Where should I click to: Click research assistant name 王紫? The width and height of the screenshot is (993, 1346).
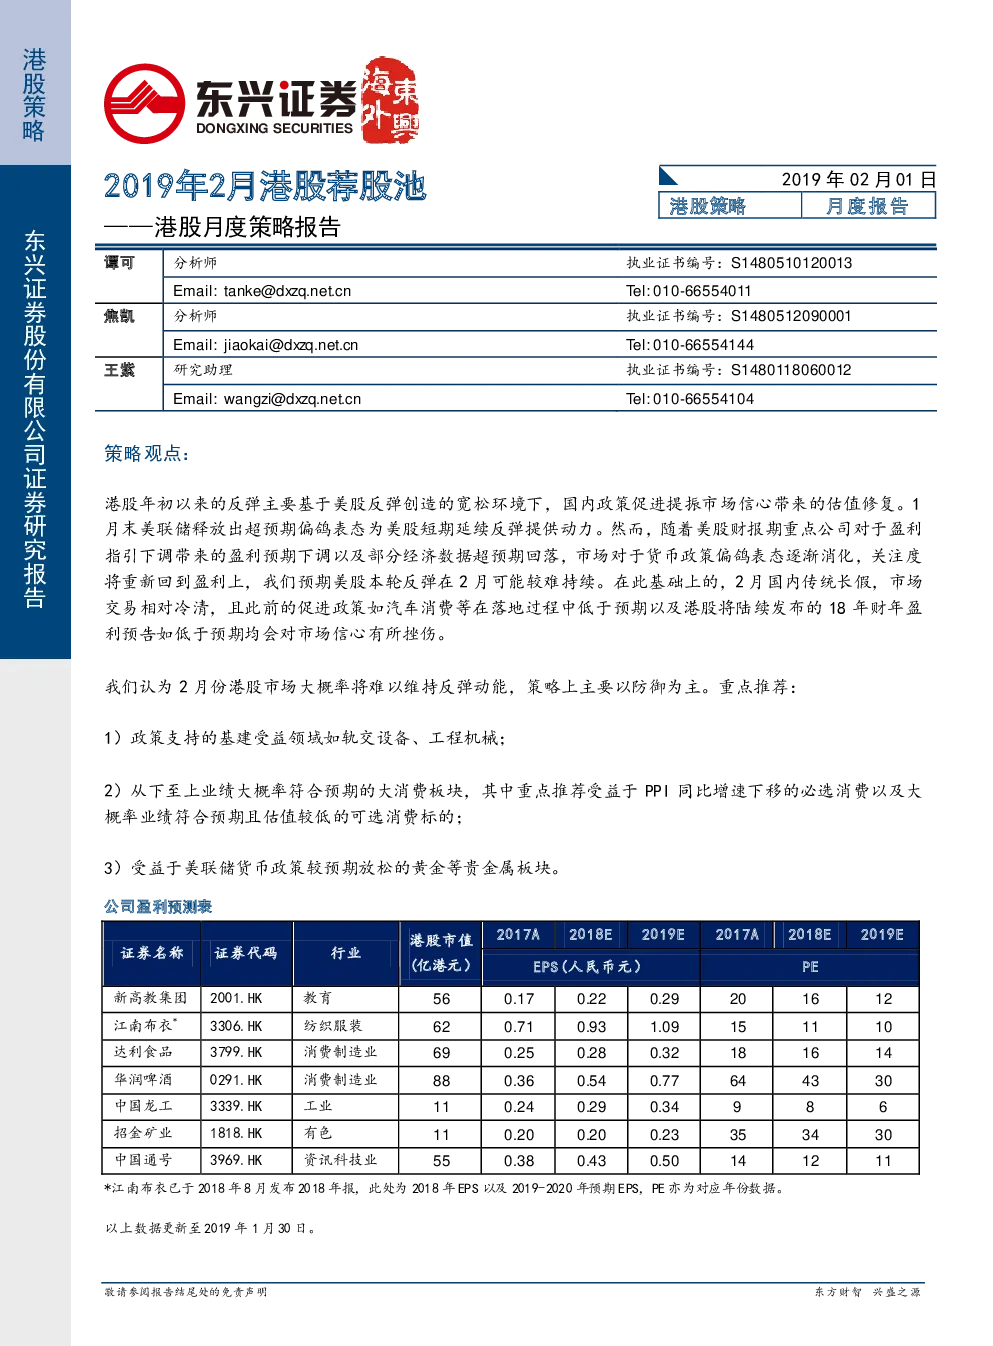pos(119,370)
